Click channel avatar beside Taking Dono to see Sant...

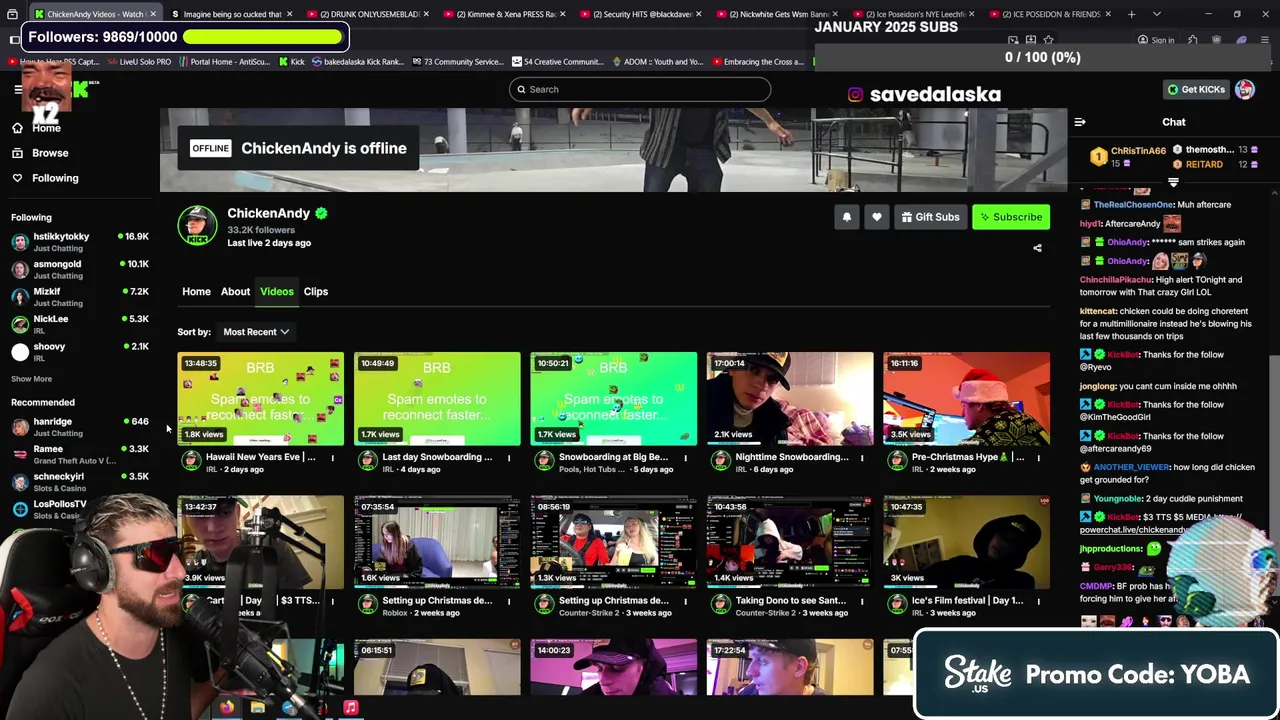720,604
